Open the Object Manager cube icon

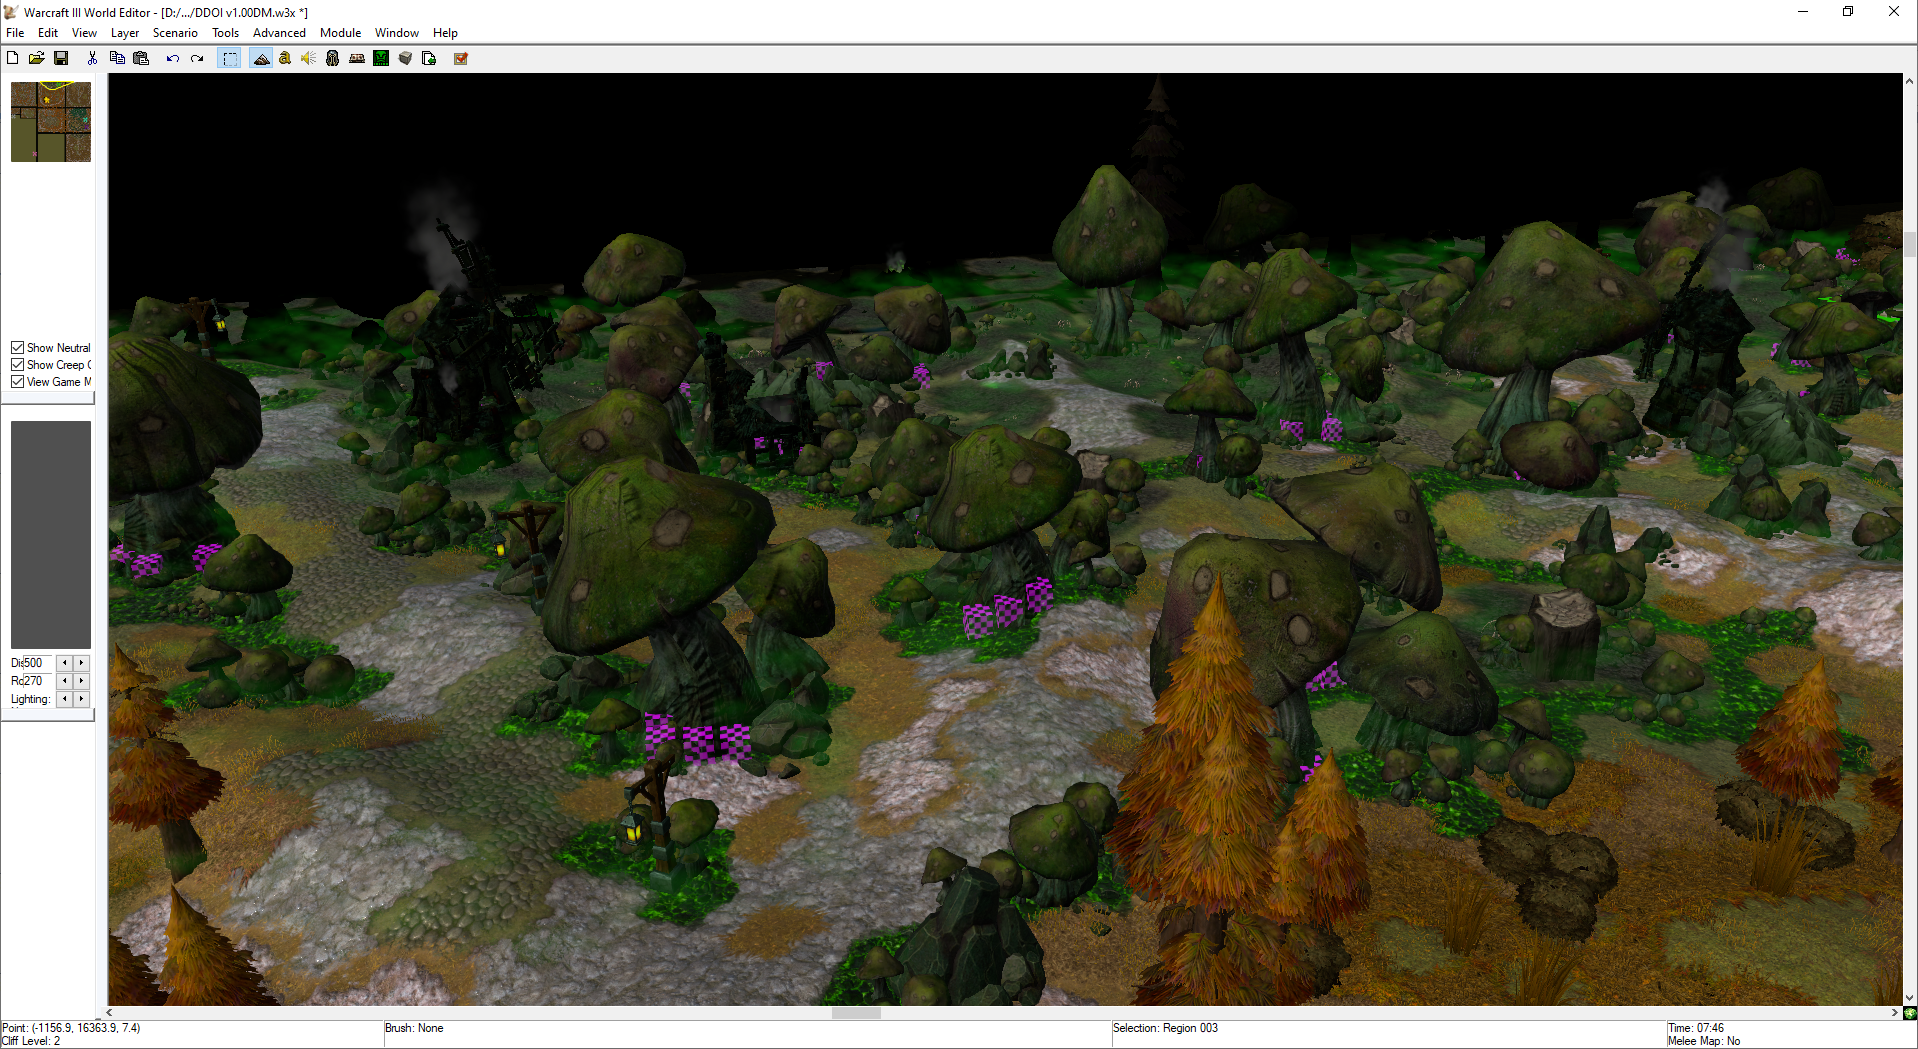click(405, 58)
